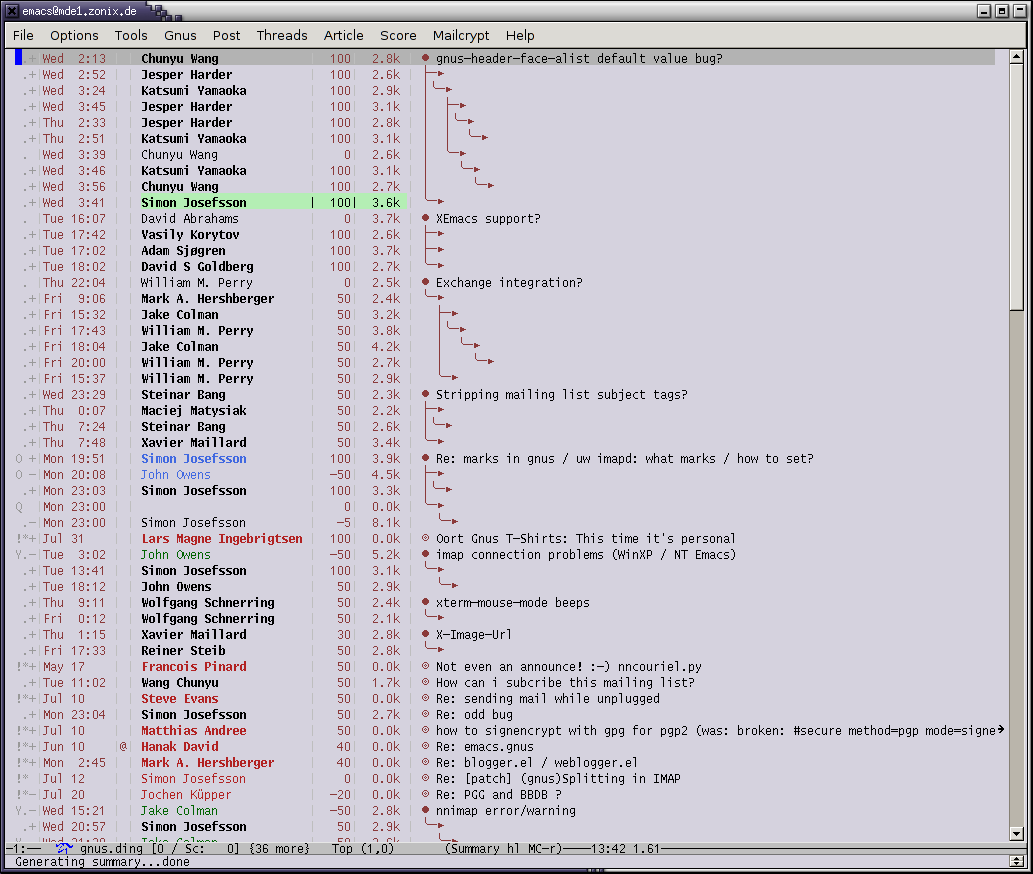The width and height of the screenshot is (1033, 874).
Task: Select author 'Vasily Korytov'
Action: coord(190,234)
